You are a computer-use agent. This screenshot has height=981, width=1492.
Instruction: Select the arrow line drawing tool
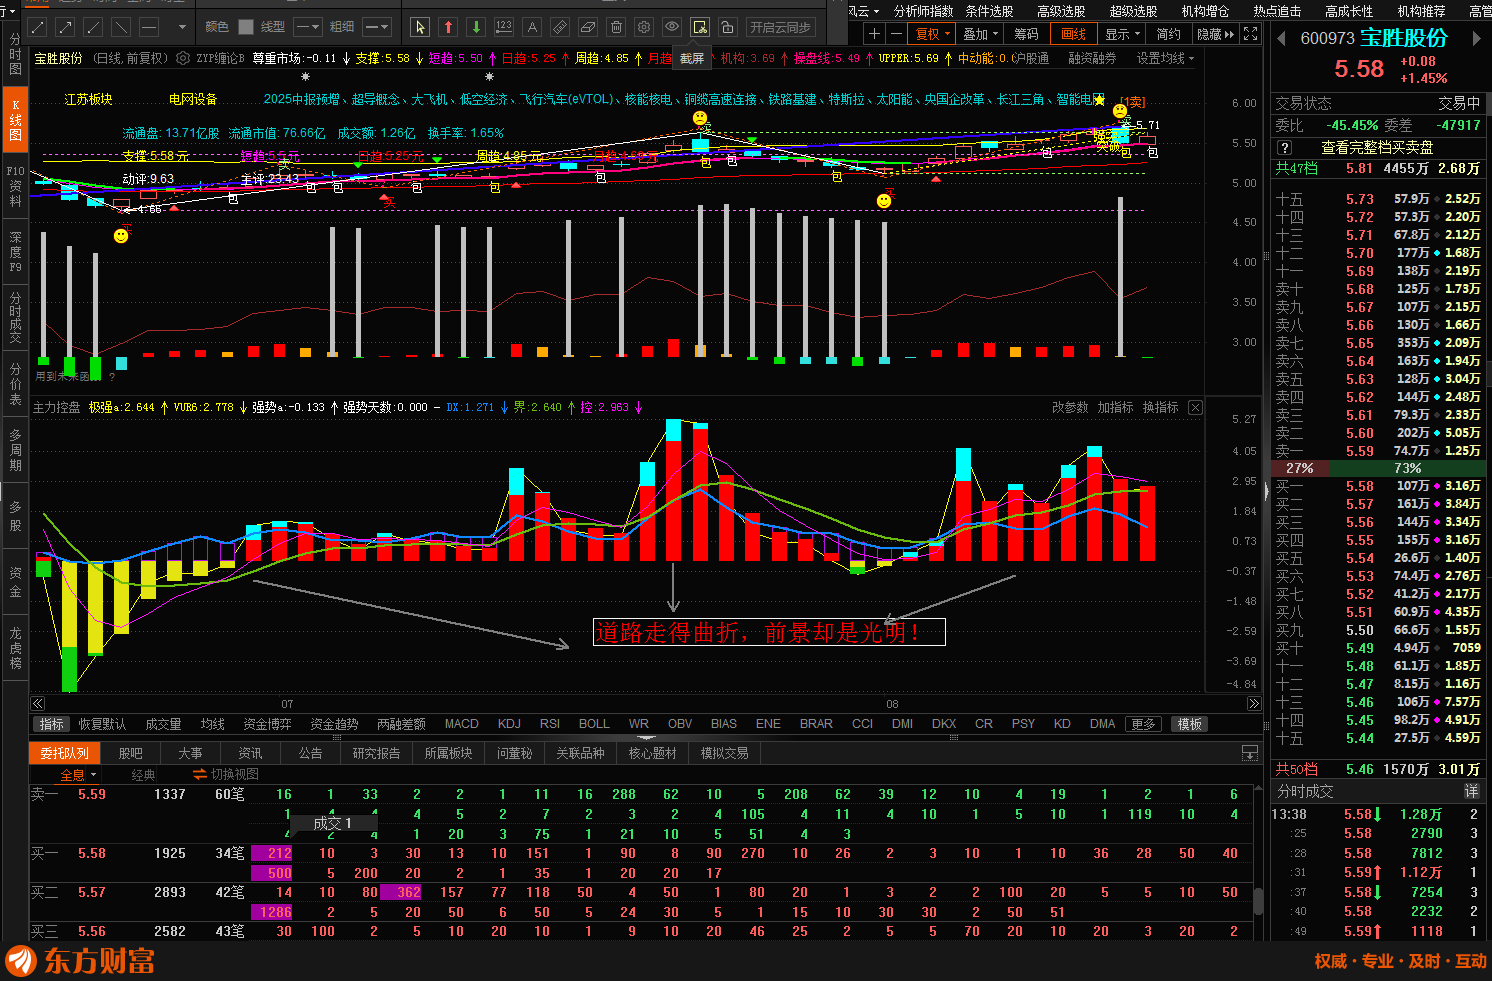[66, 27]
